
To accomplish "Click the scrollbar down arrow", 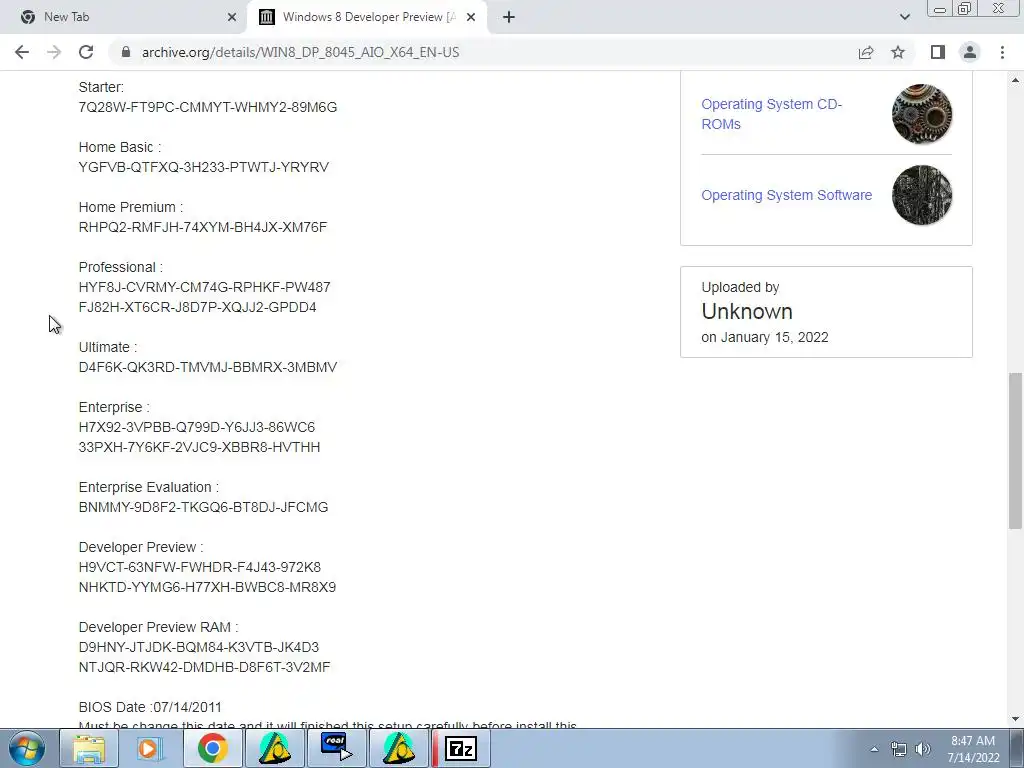I will pos(1016,719).
